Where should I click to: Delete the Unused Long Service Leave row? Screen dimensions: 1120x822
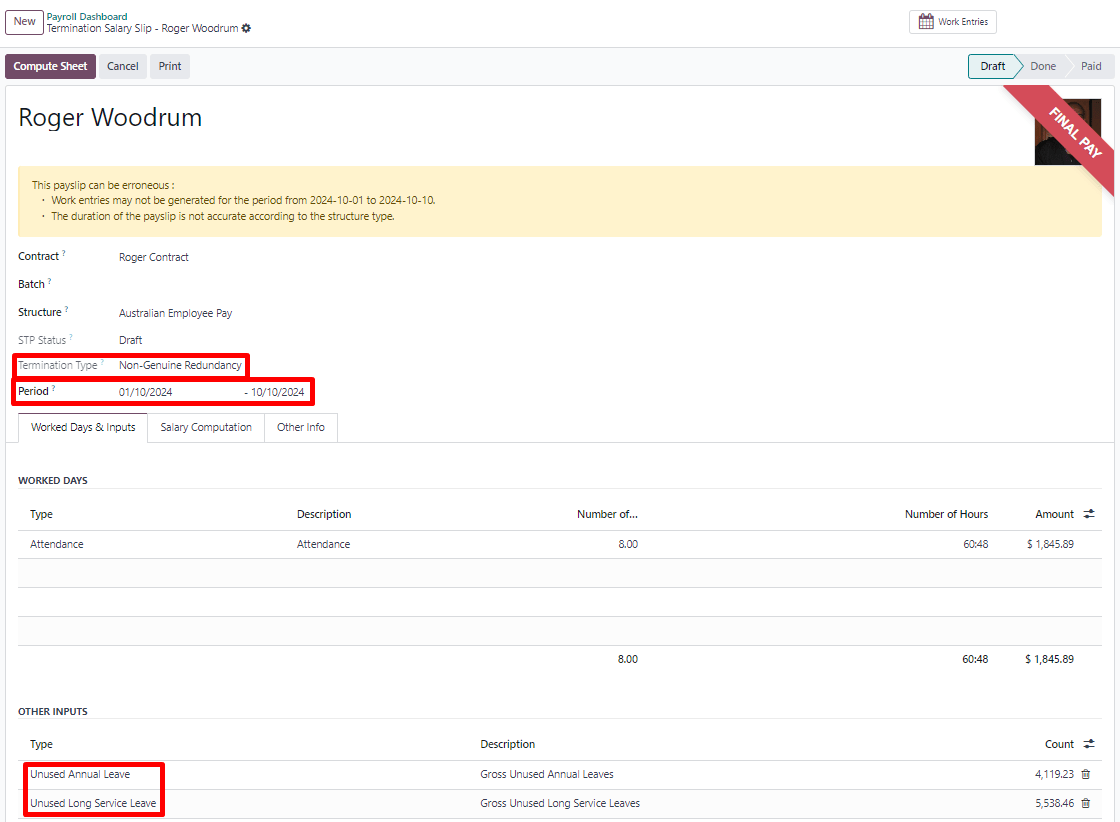point(1085,803)
